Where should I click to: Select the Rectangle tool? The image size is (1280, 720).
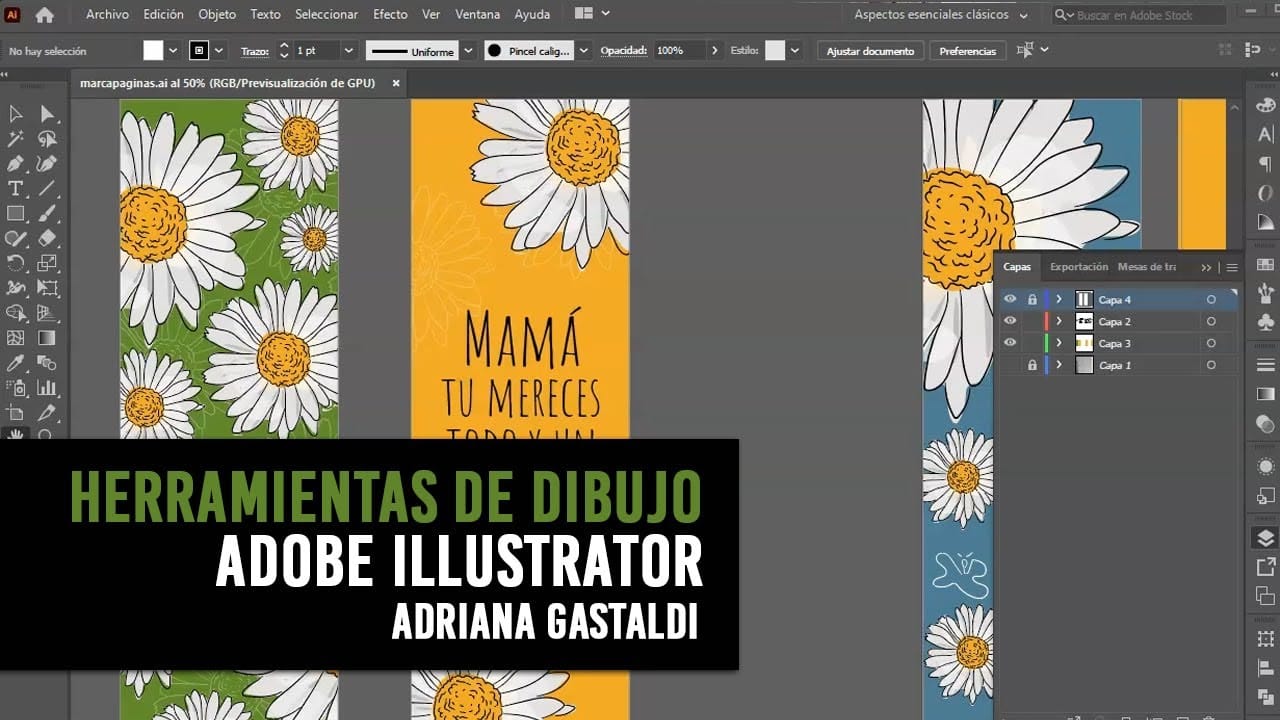click(16, 214)
